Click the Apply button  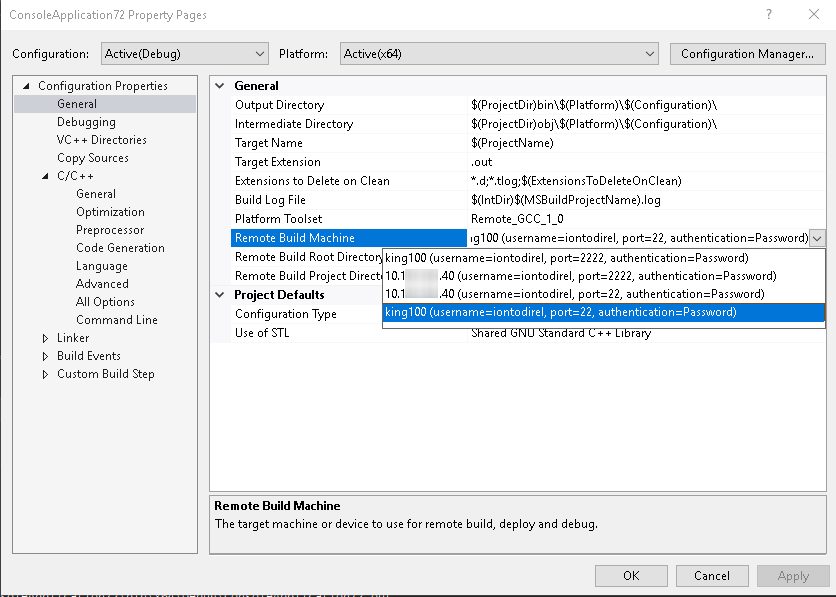[x=793, y=575]
